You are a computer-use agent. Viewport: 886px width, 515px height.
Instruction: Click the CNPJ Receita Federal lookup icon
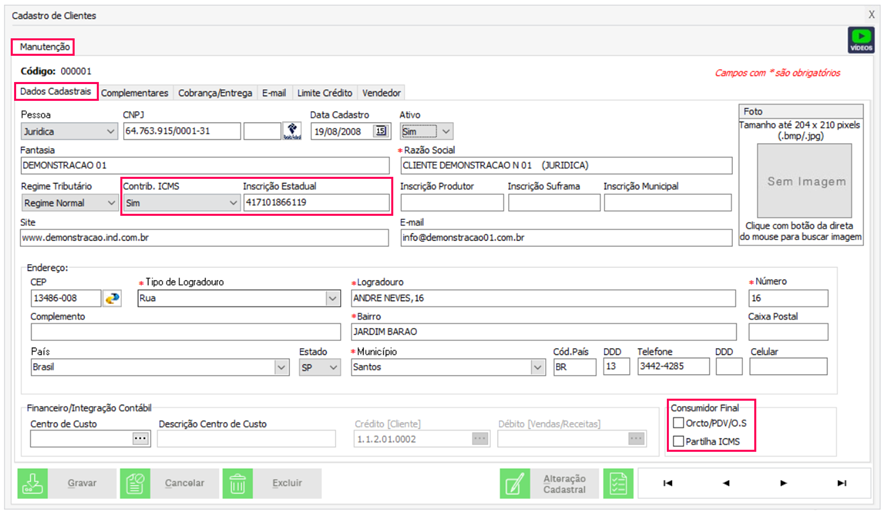tap(292, 131)
